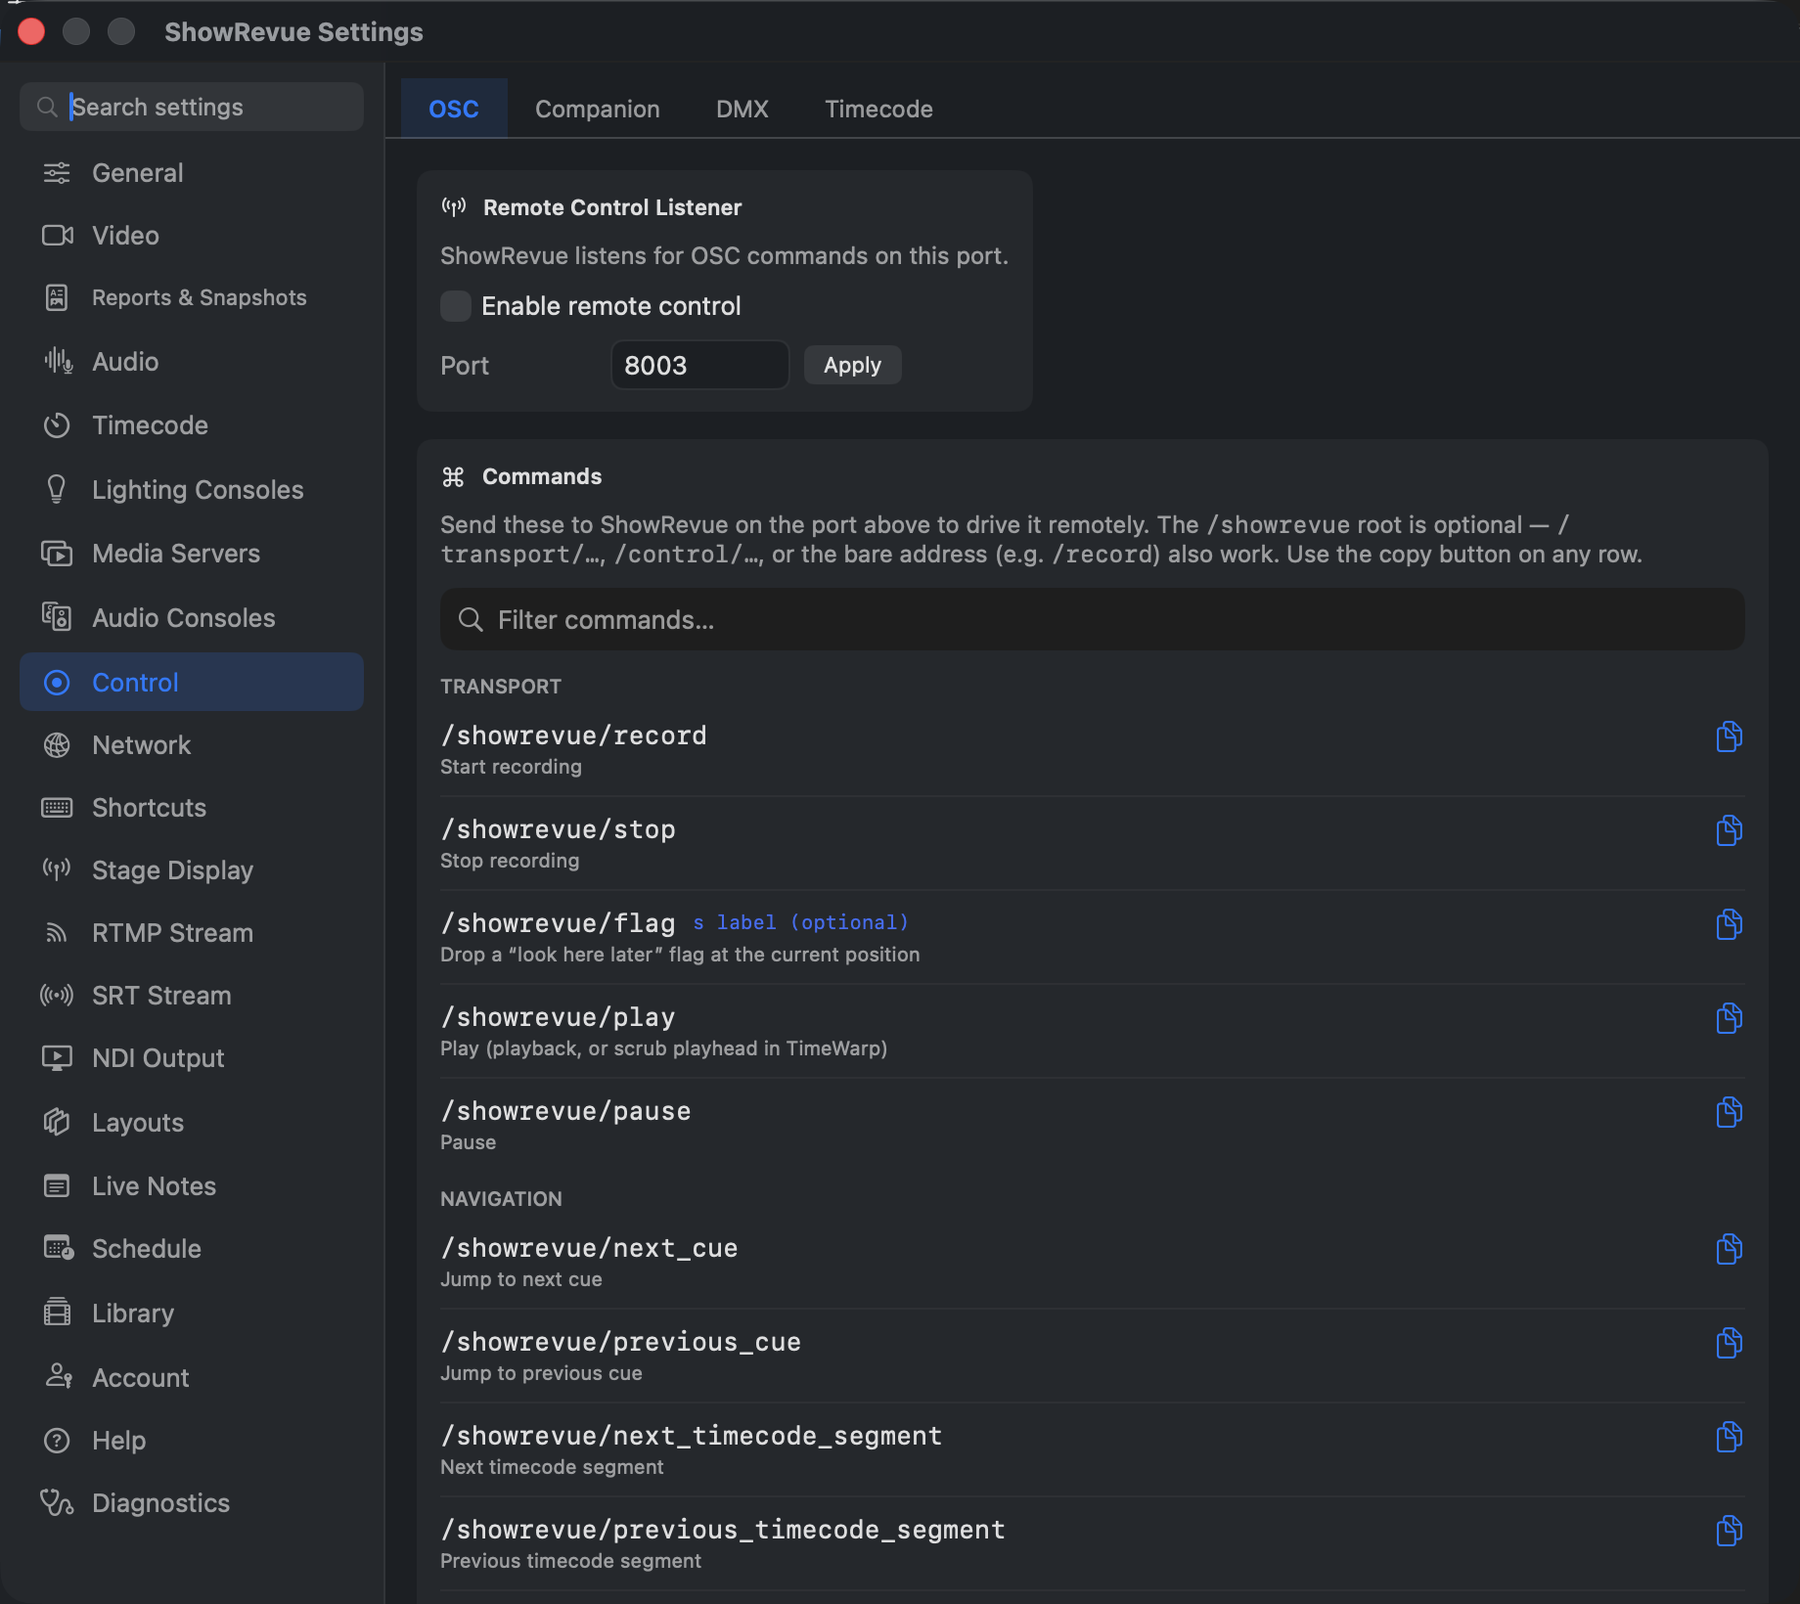Click the /showrevue/pause address text
This screenshot has width=1800, height=1604.
point(565,1111)
